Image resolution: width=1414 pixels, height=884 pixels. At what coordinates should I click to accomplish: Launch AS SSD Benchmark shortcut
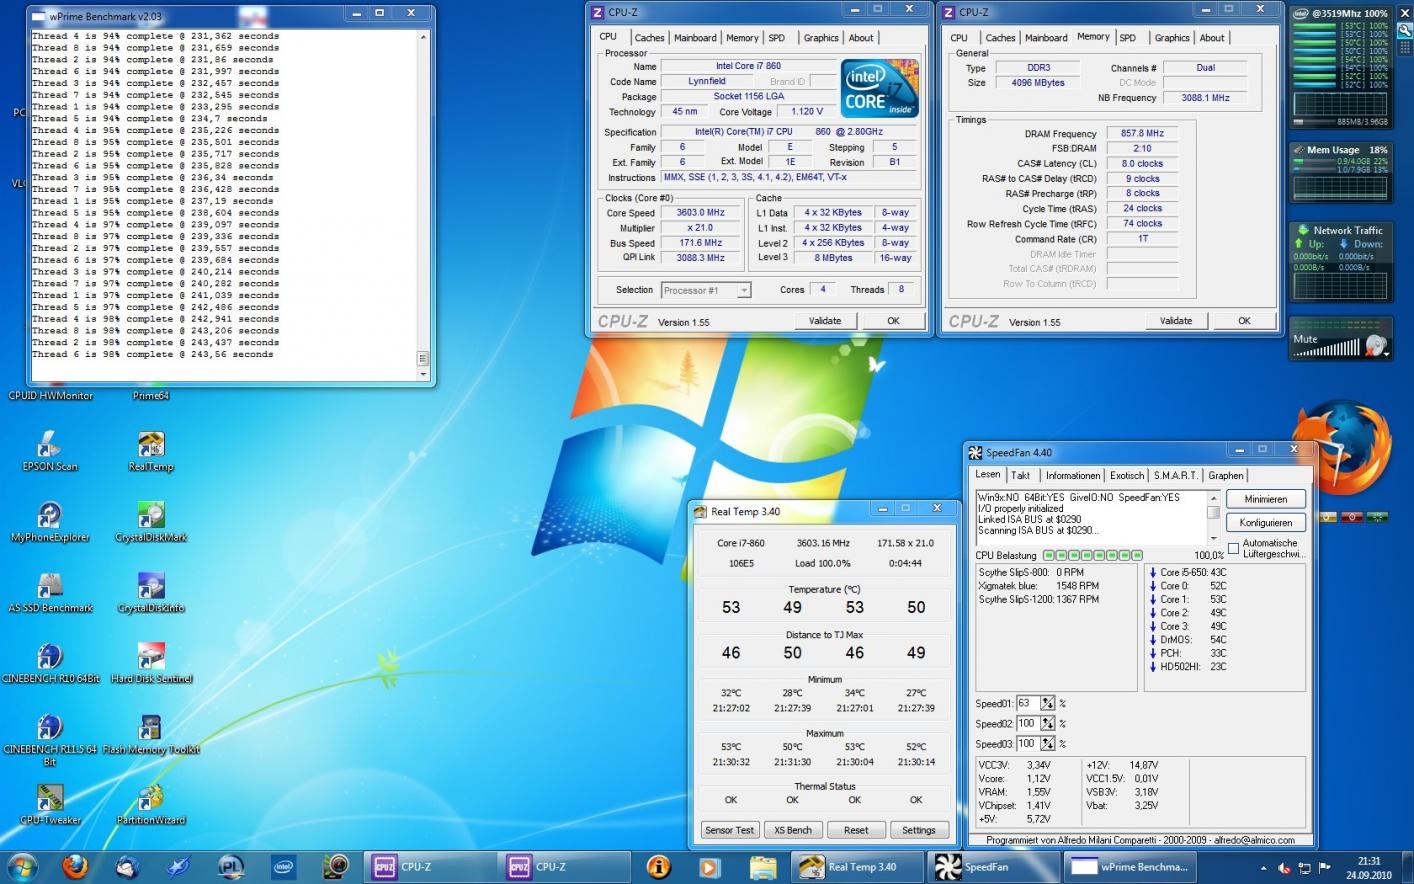(50, 593)
